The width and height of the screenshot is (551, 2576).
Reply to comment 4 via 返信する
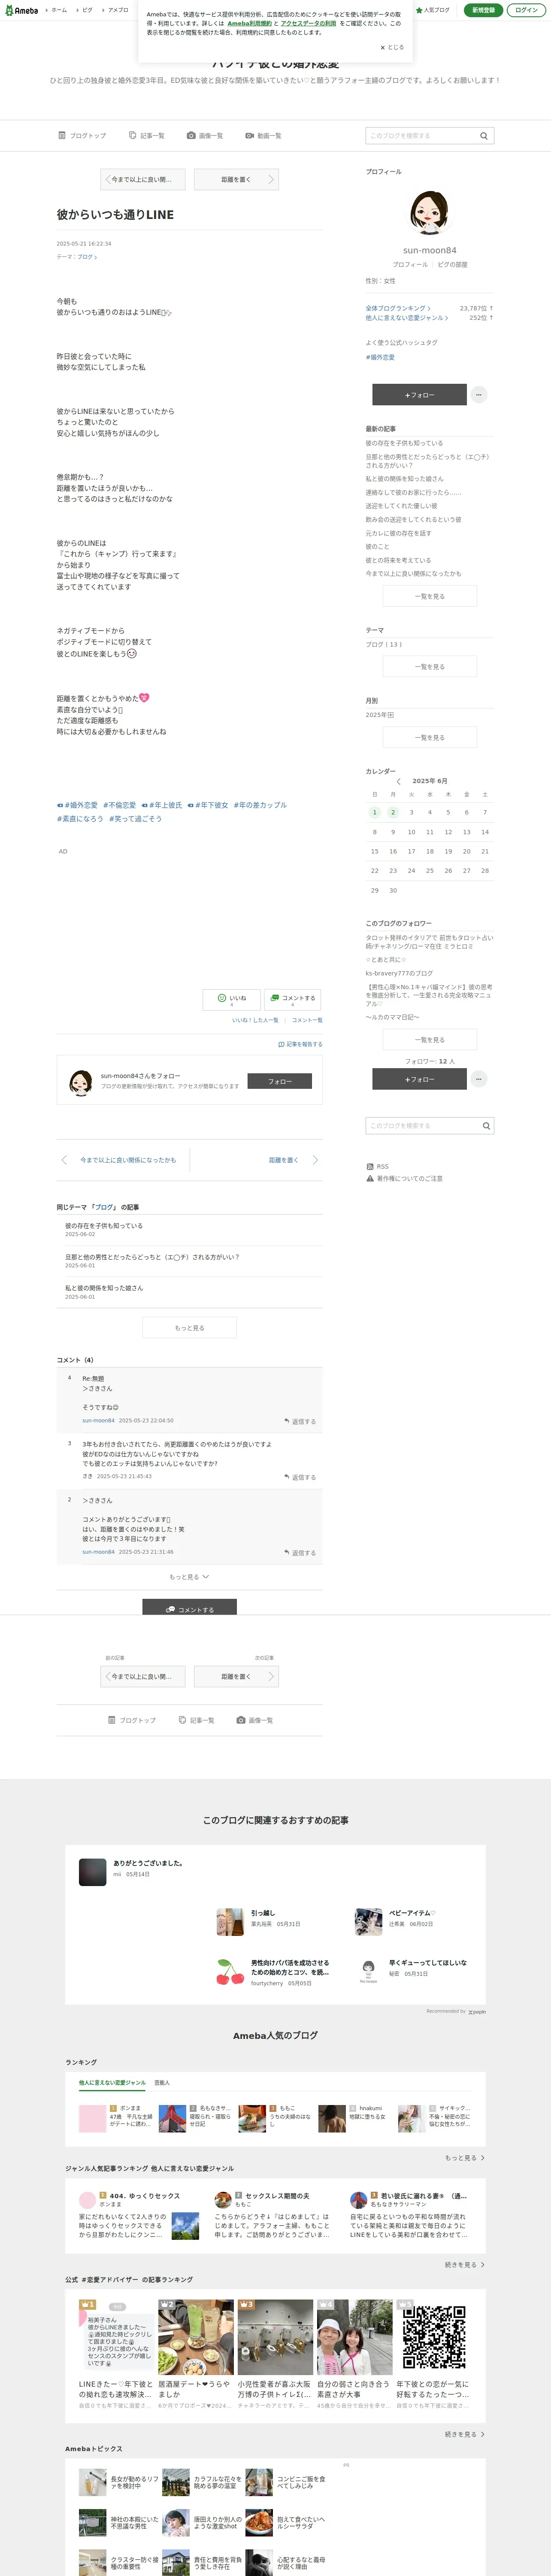click(x=300, y=1421)
